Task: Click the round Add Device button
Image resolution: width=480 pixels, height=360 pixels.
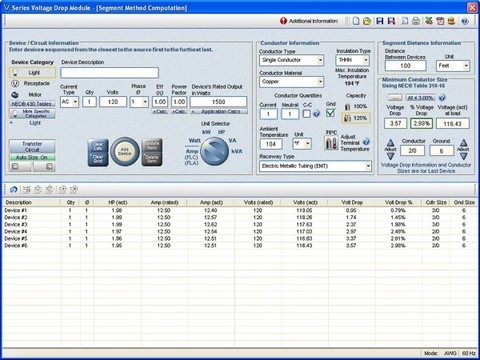Action: 125,152
